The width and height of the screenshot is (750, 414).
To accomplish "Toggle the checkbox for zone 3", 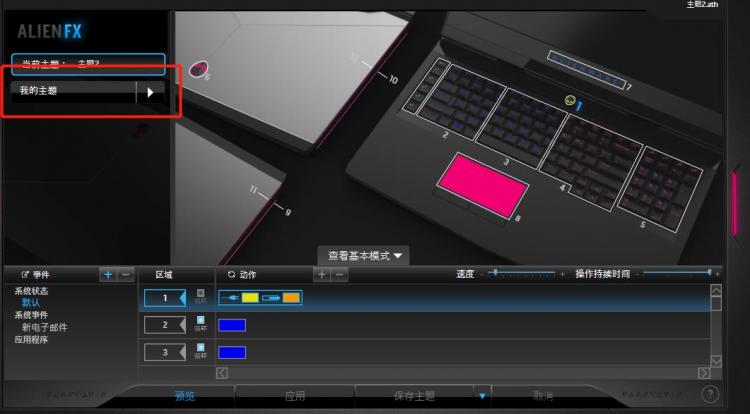I will 201,348.
